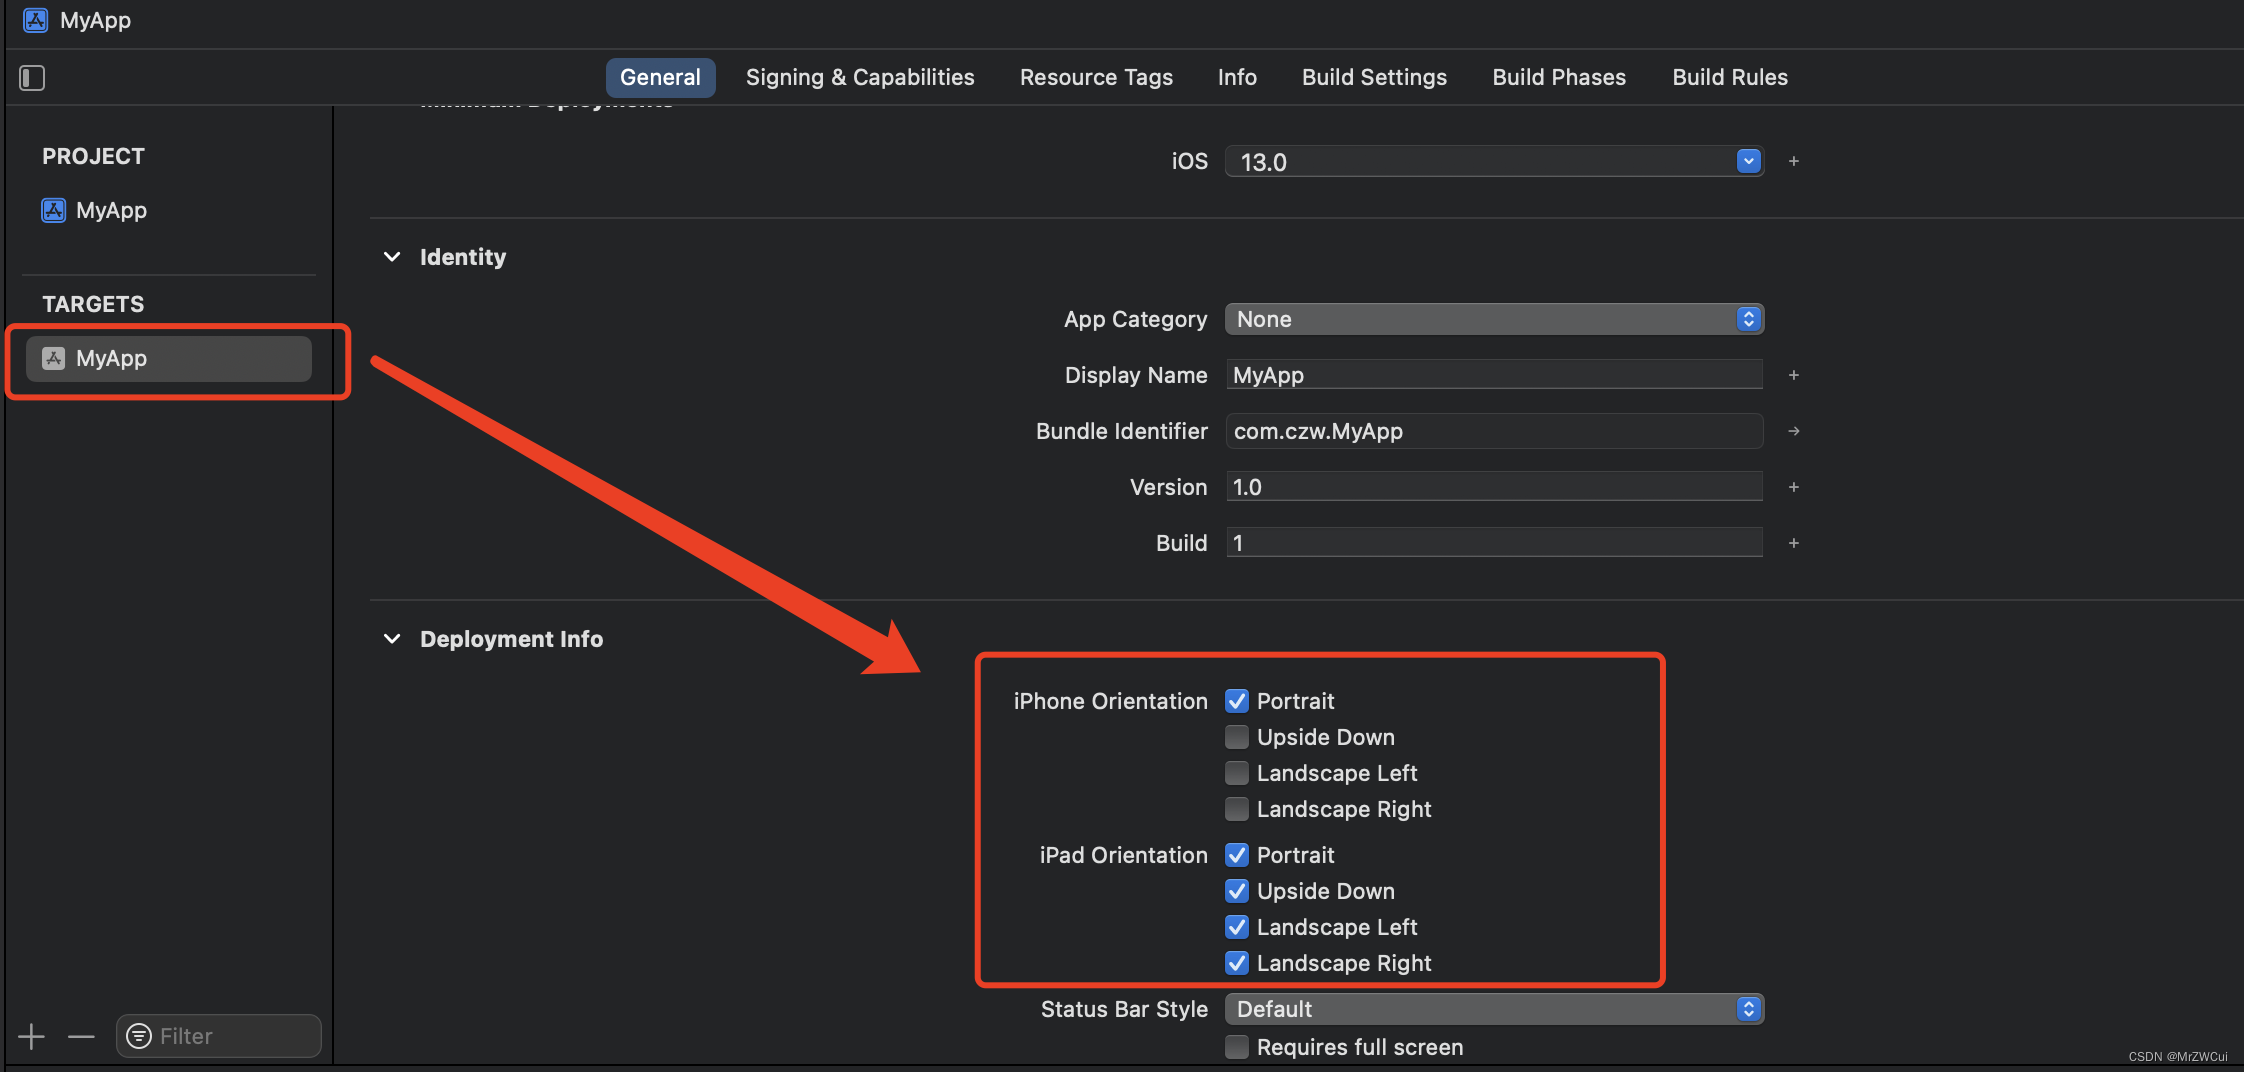Open the Status Bar Style dropdown
This screenshot has height=1072, width=2244.
[x=1494, y=1009]
